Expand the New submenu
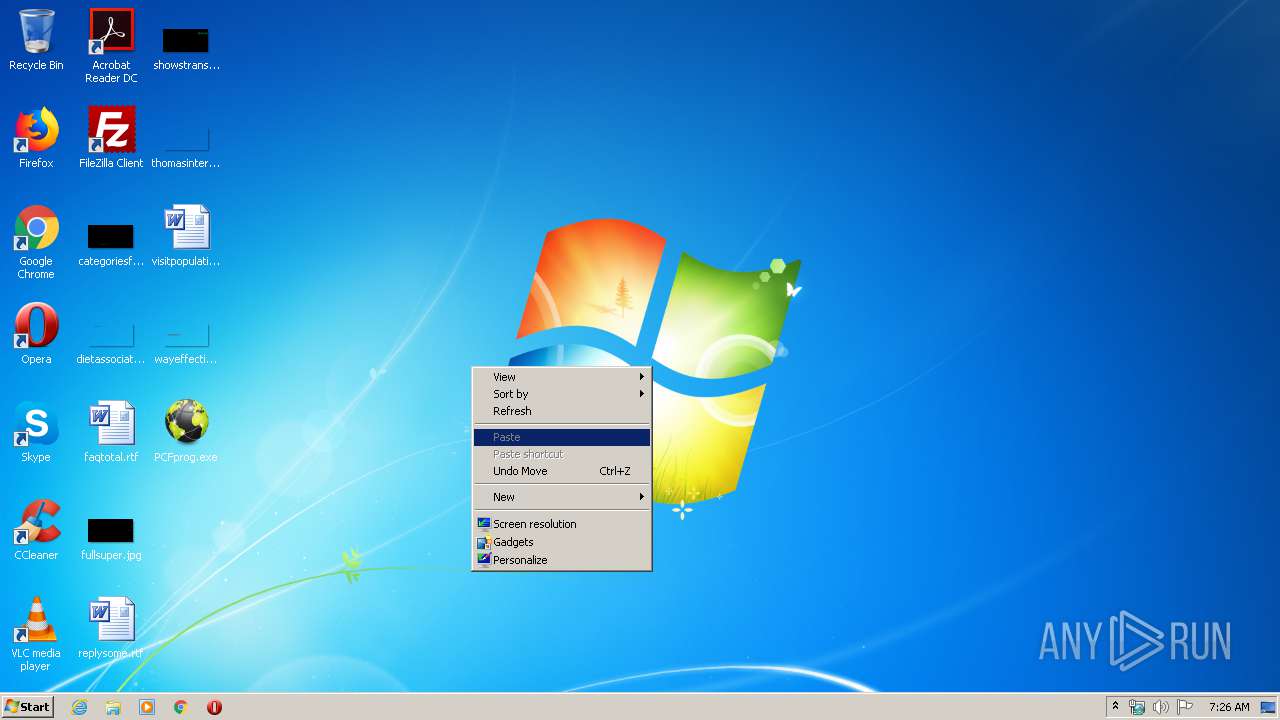Viewport: 1280px width, 720px height. (562, 497)
